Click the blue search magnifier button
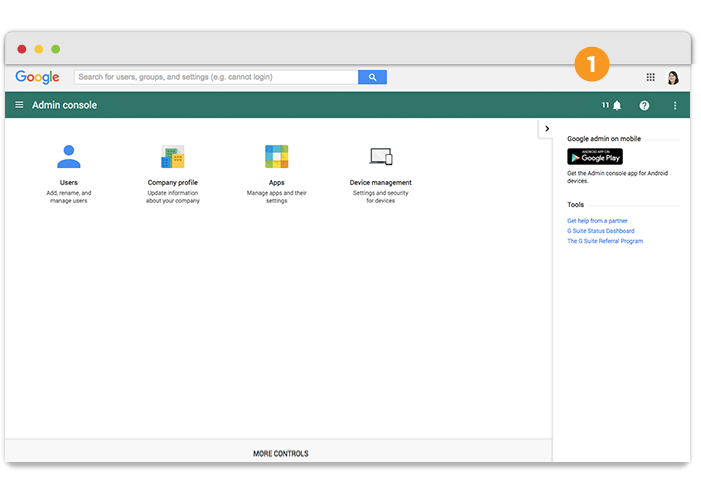Image resolution: width=701 pixels, height=500 pixels. click(x=372, y=77)
